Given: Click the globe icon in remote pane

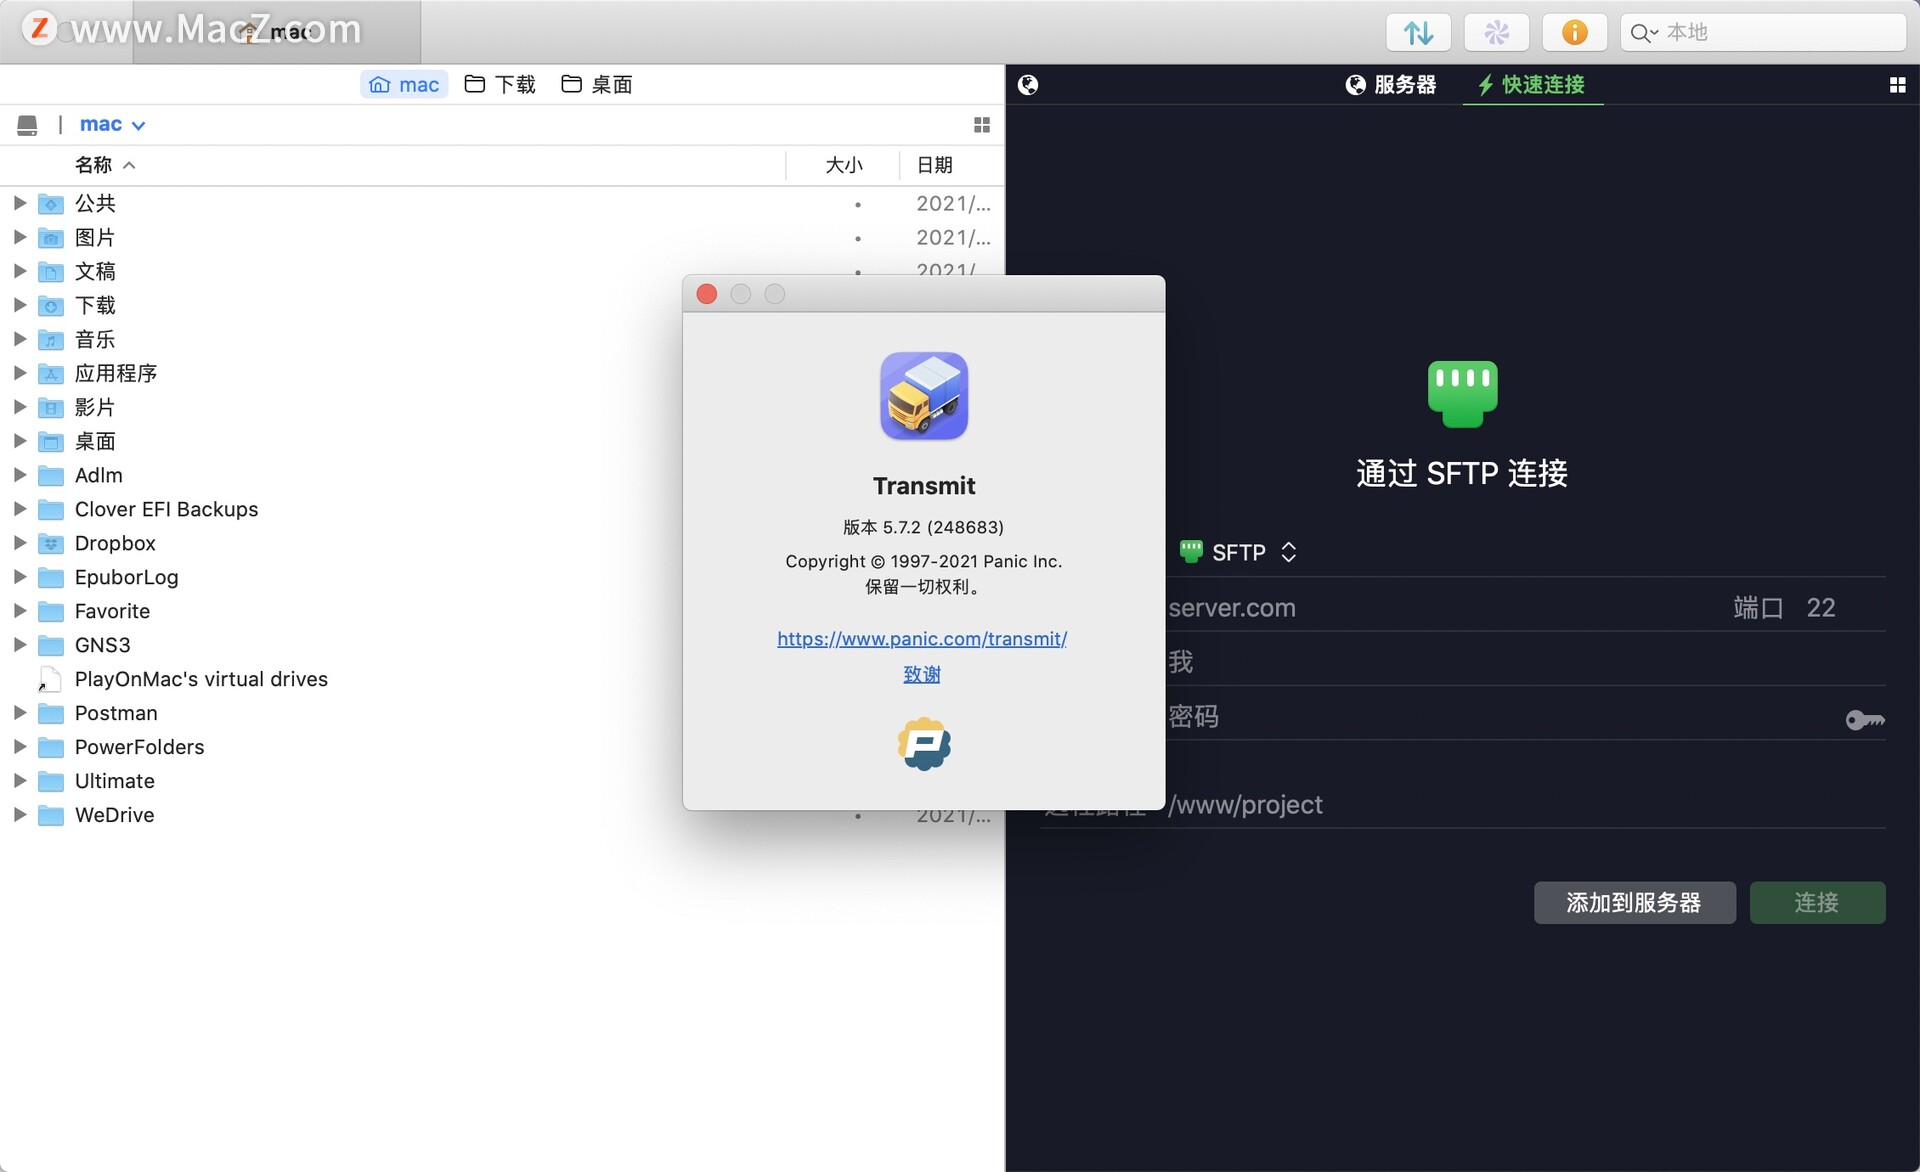Looking at the screenshot, I should (1028, 85).
